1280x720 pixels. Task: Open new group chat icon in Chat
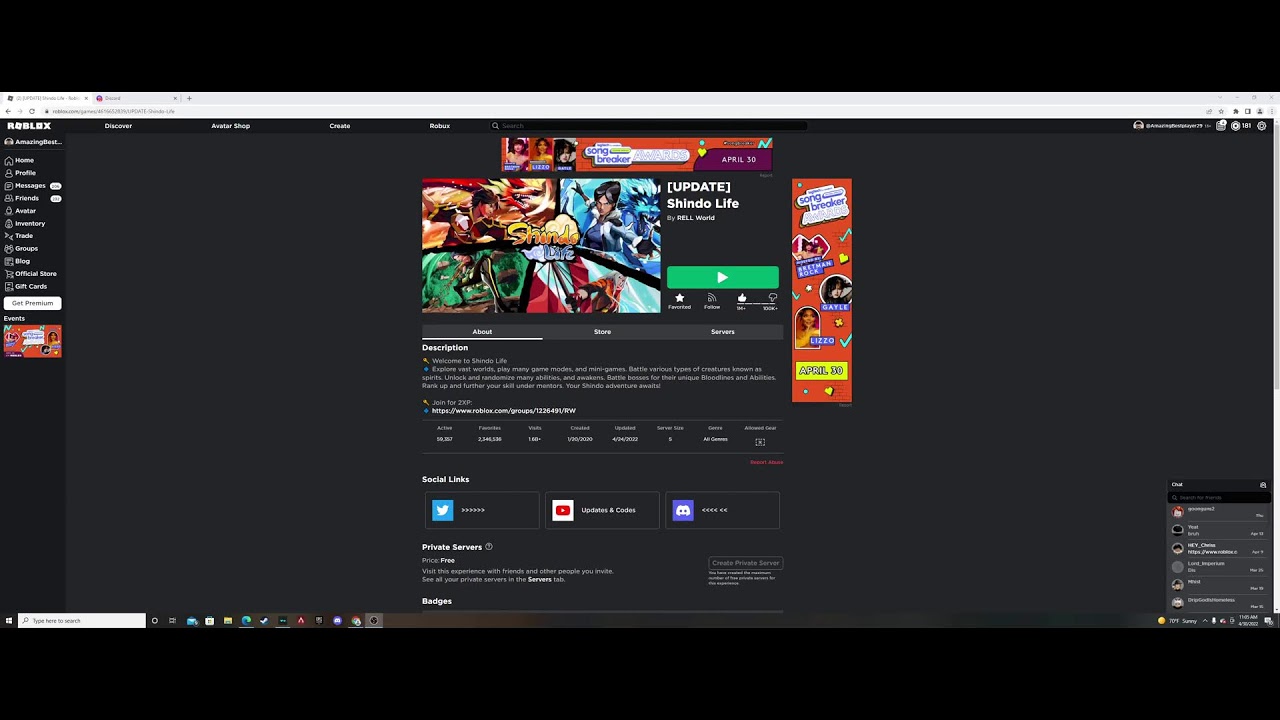[x=1263, y=485]
